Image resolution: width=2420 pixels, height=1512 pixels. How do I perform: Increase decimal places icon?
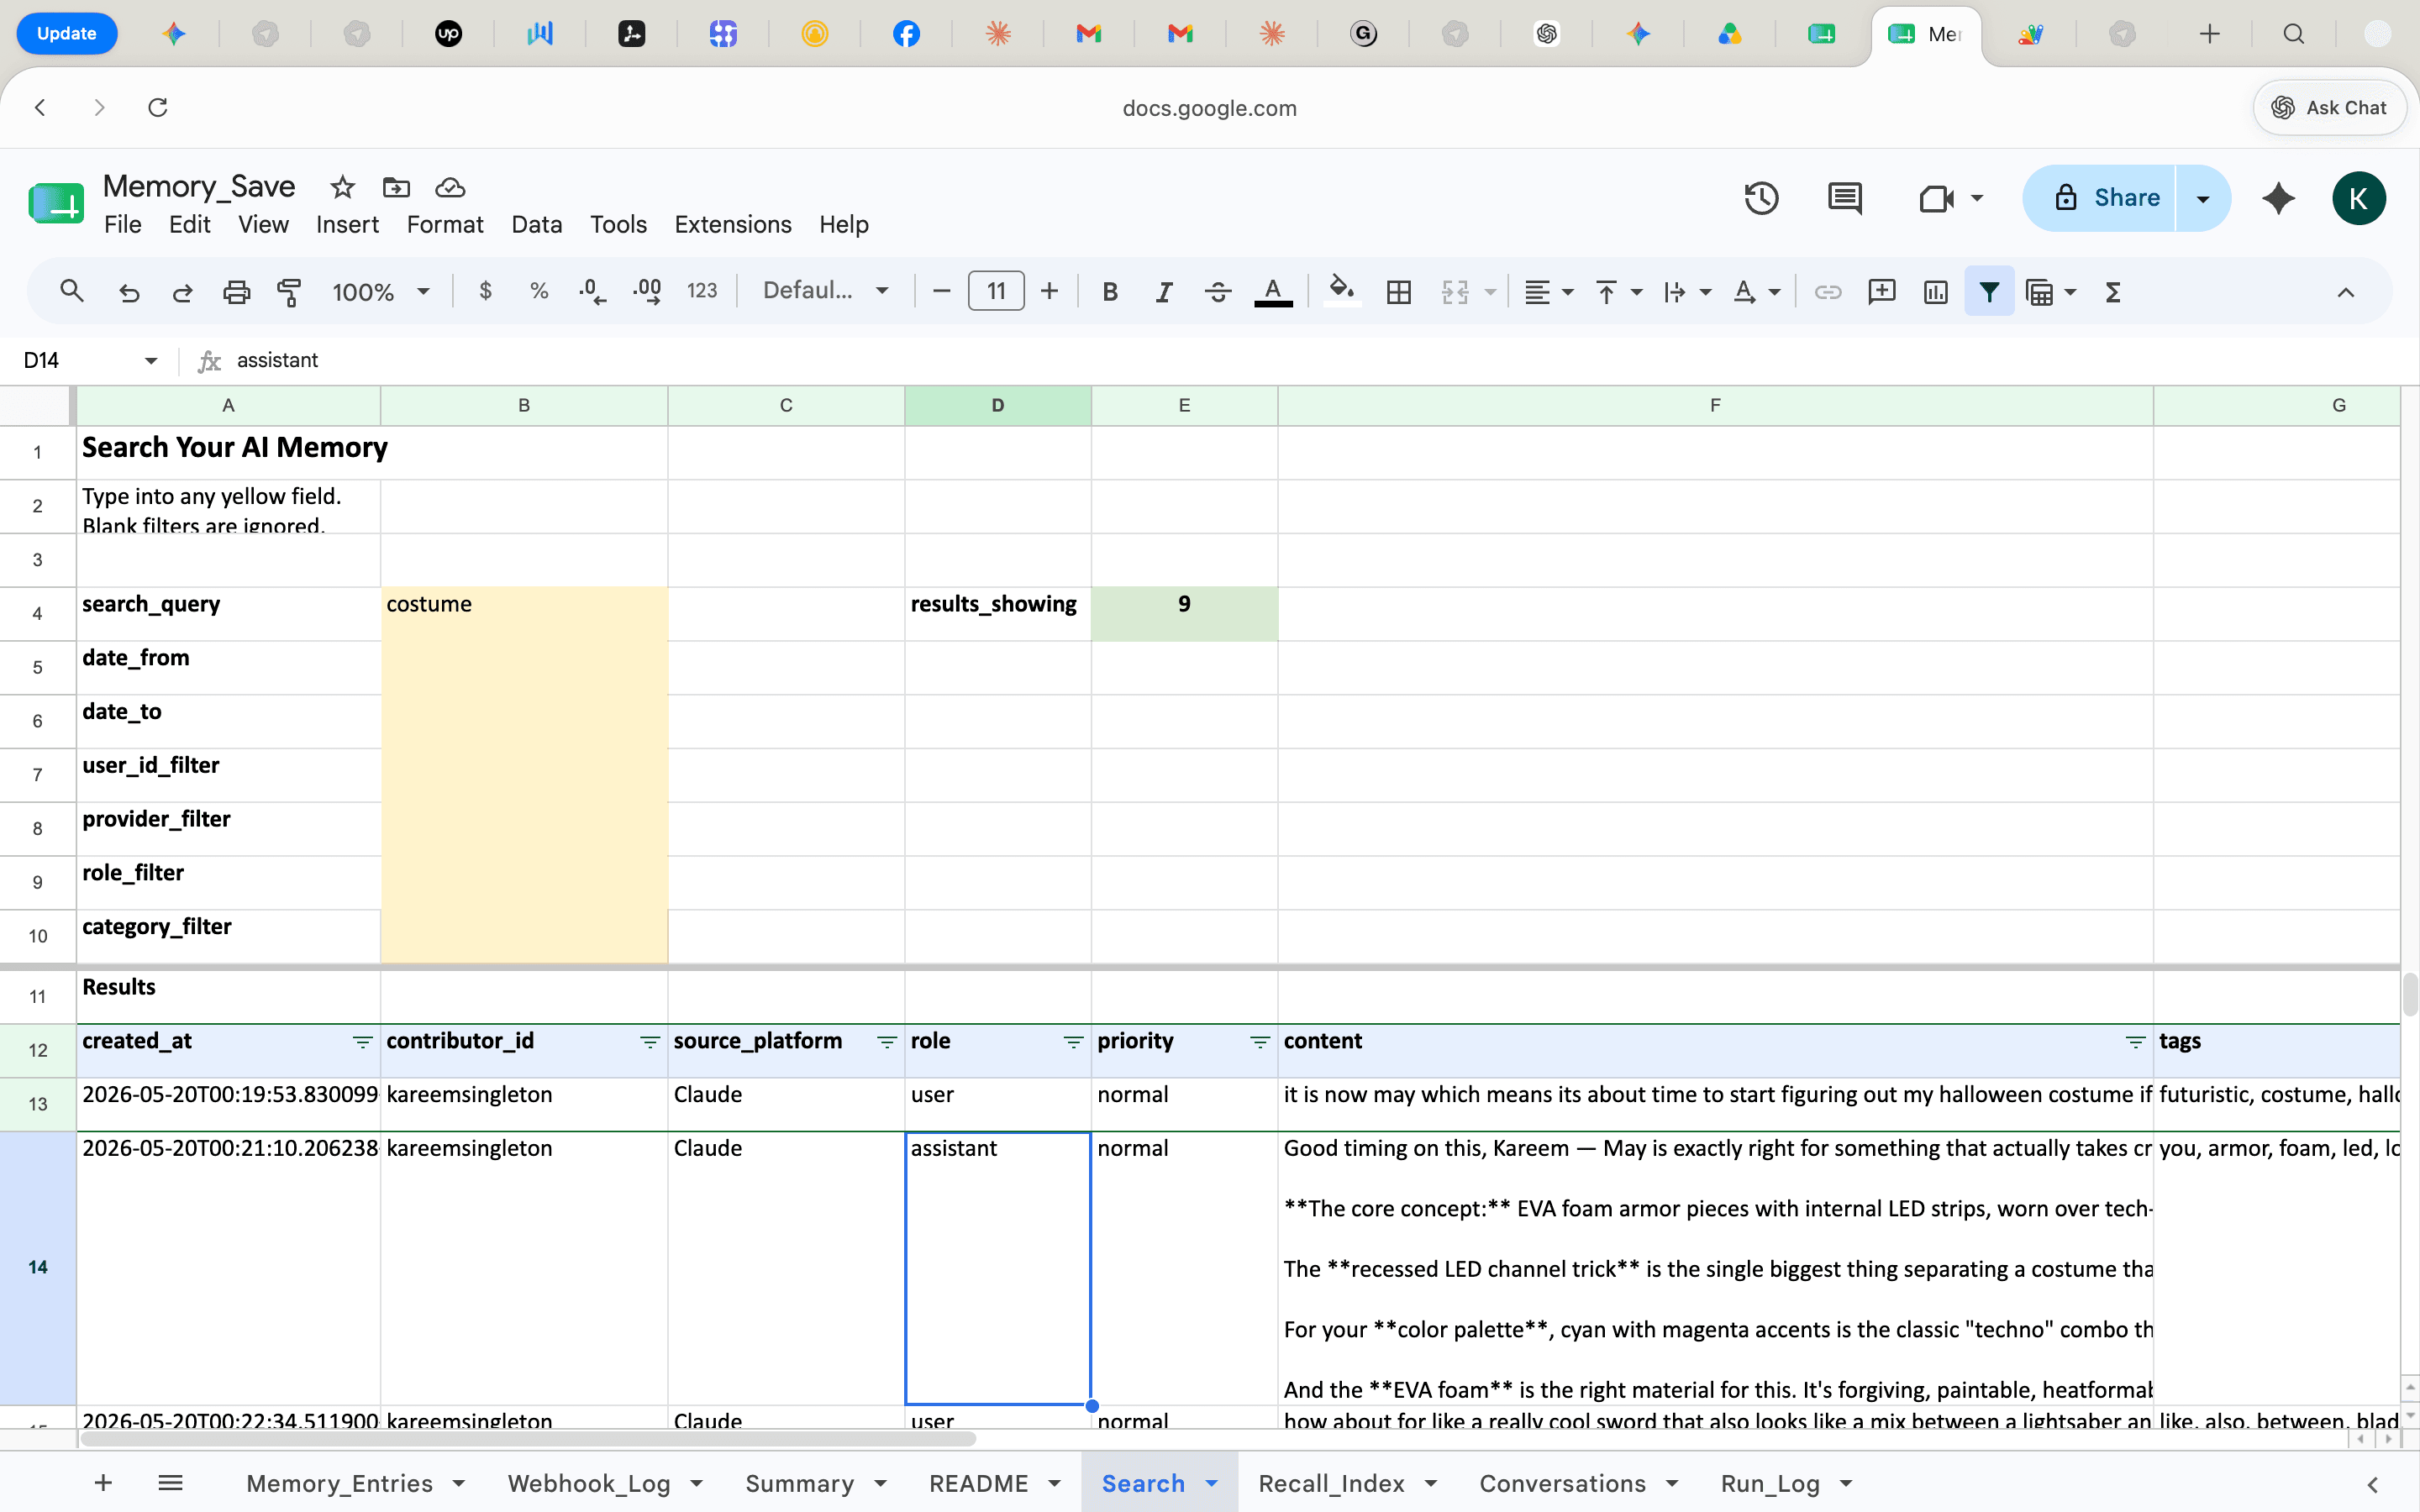click(x=647, y=291)
